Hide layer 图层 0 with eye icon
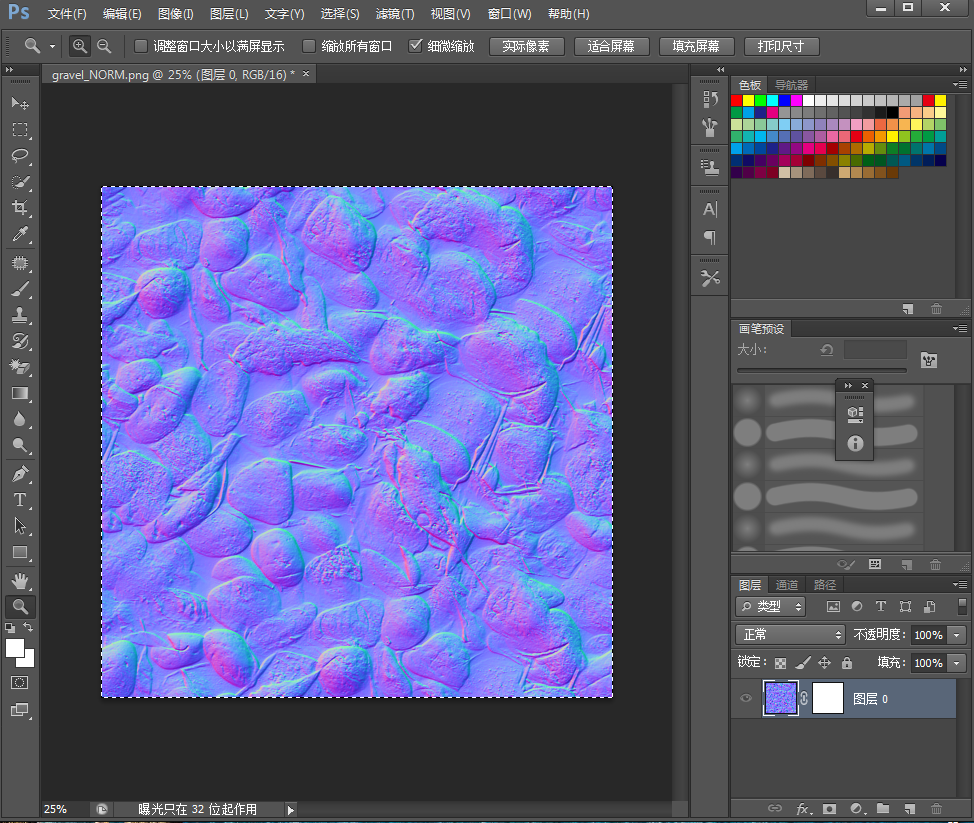 [x=746, y=698]
